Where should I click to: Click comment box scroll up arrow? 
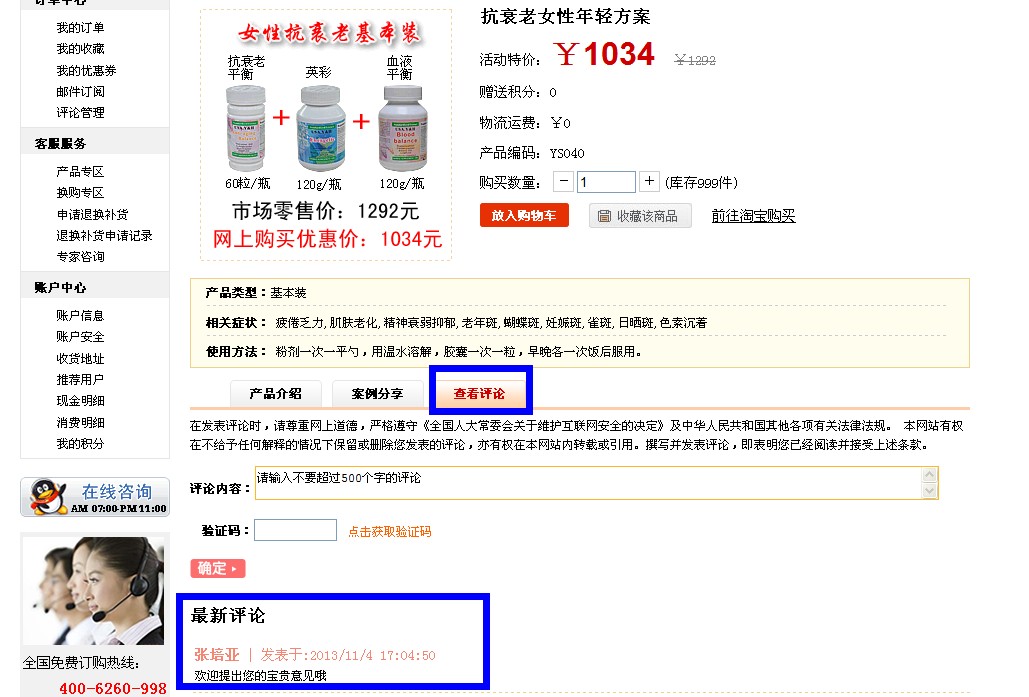929,475
